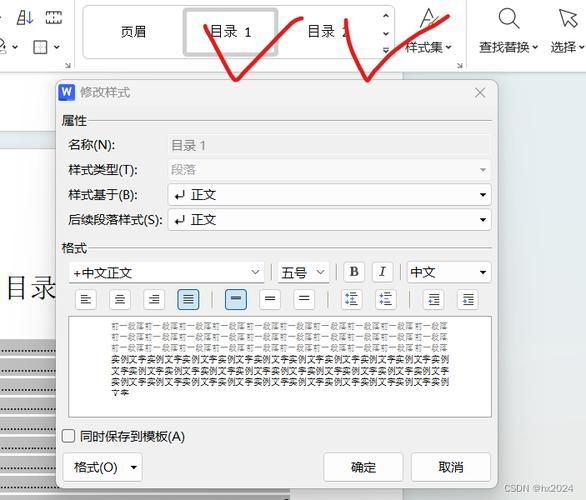Select the 目录 2 style in gallery
This screenshot has width=586, height=500.
pos(328,32)
